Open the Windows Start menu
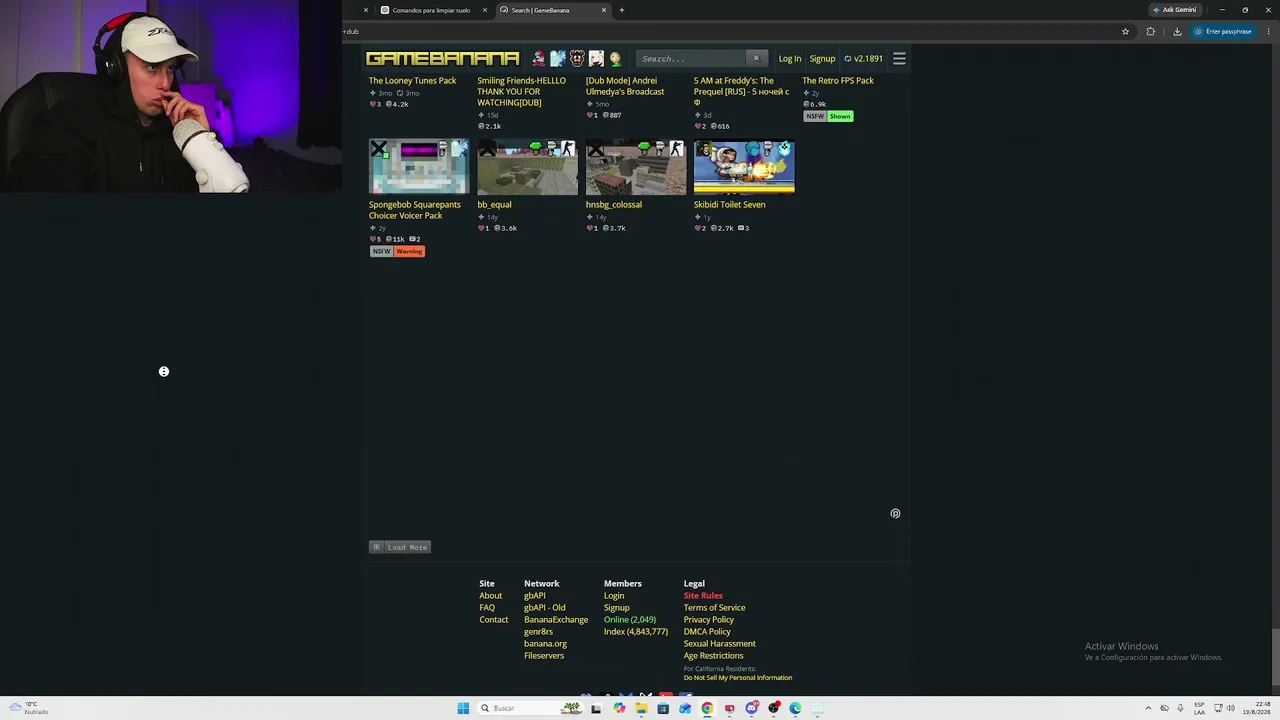 (x=463, y=708)
